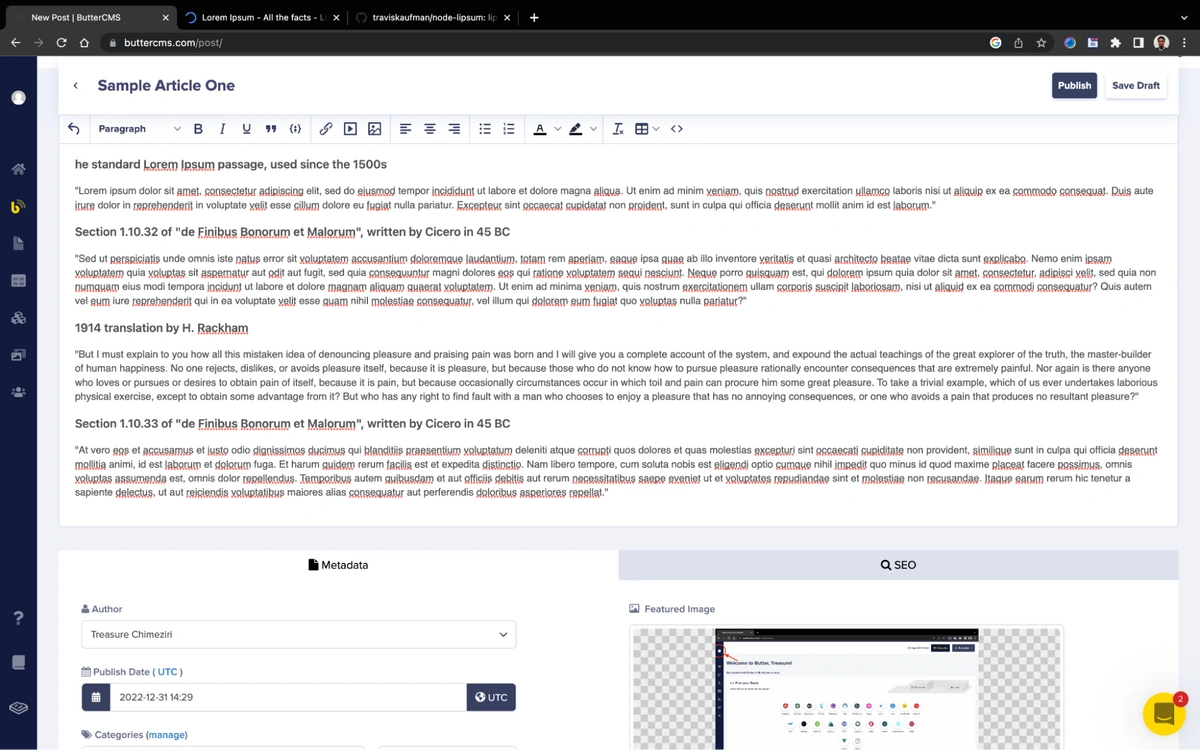Insert a blockquote with quote icon

(x=271, y=129)
